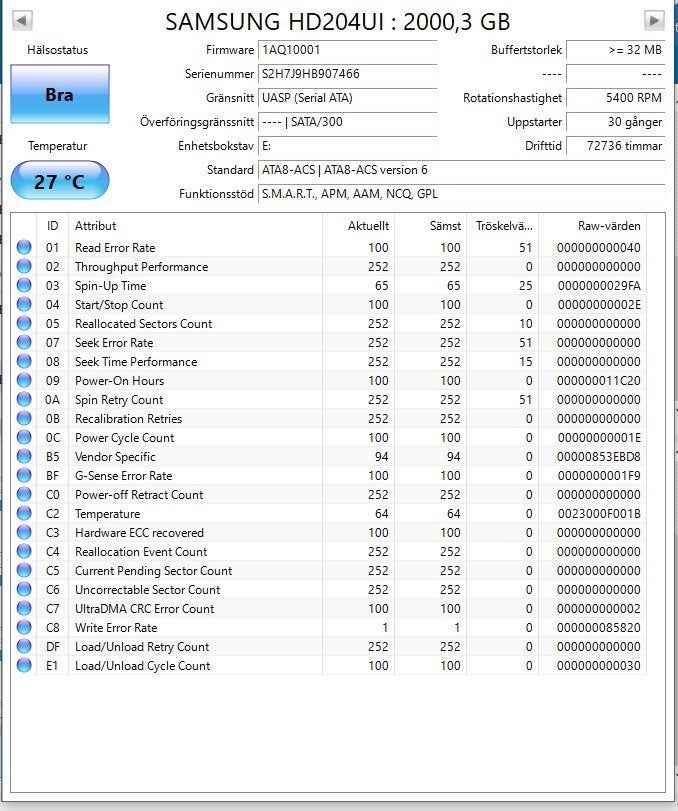678x811 pixels.
Task: Select the Current Pending Sector Count row
Action: tap(328, 571)
